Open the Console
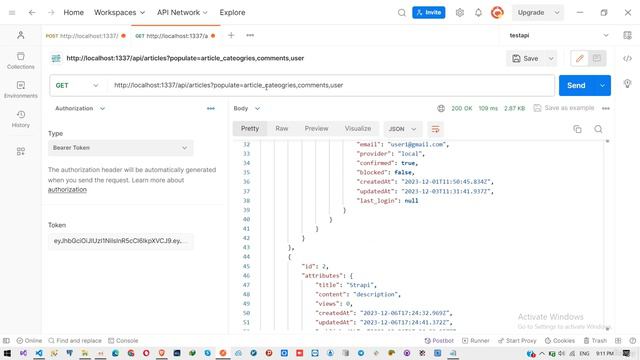Image resolution: width=640 pixels, height=360 pixels. 123,340
